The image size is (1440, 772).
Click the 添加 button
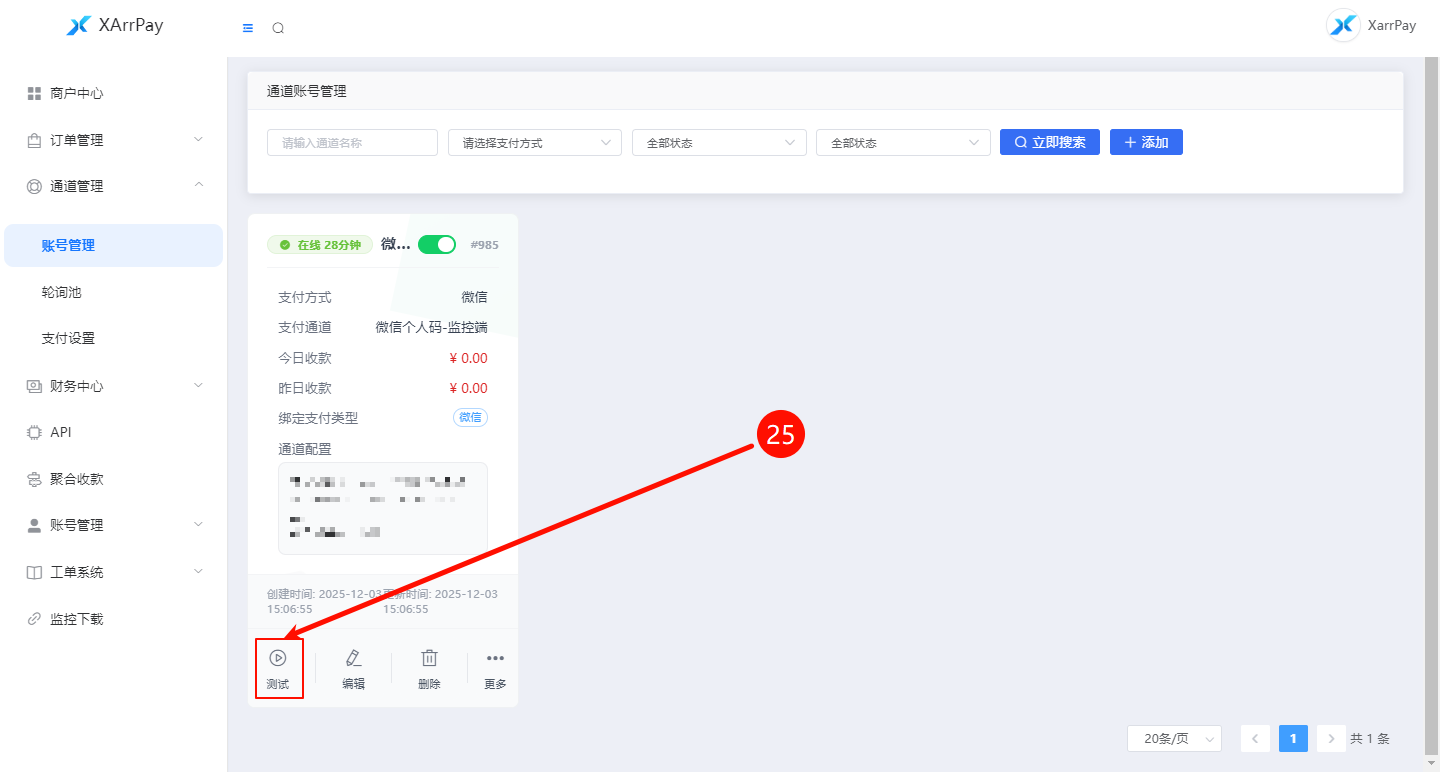pyautogui.click(x=1146, y=142)
